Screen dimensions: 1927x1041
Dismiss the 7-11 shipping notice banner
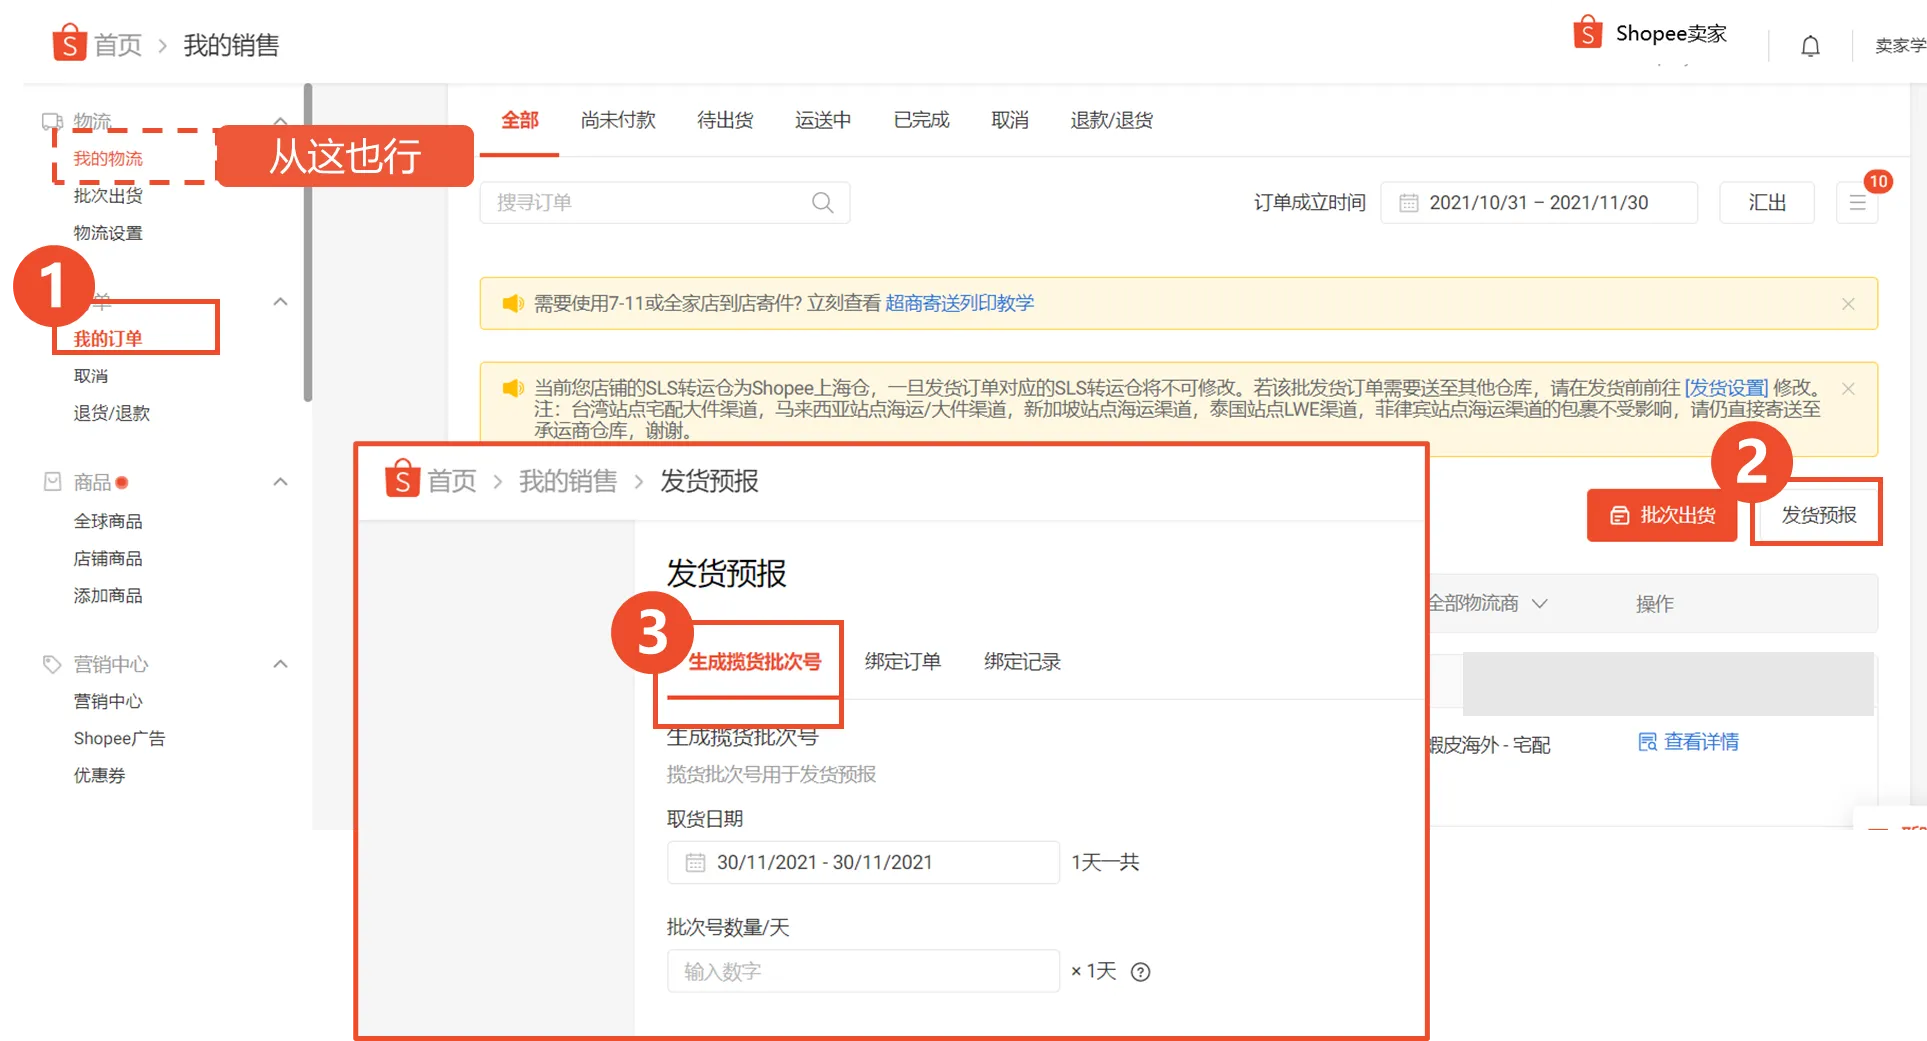point(1849,303)
